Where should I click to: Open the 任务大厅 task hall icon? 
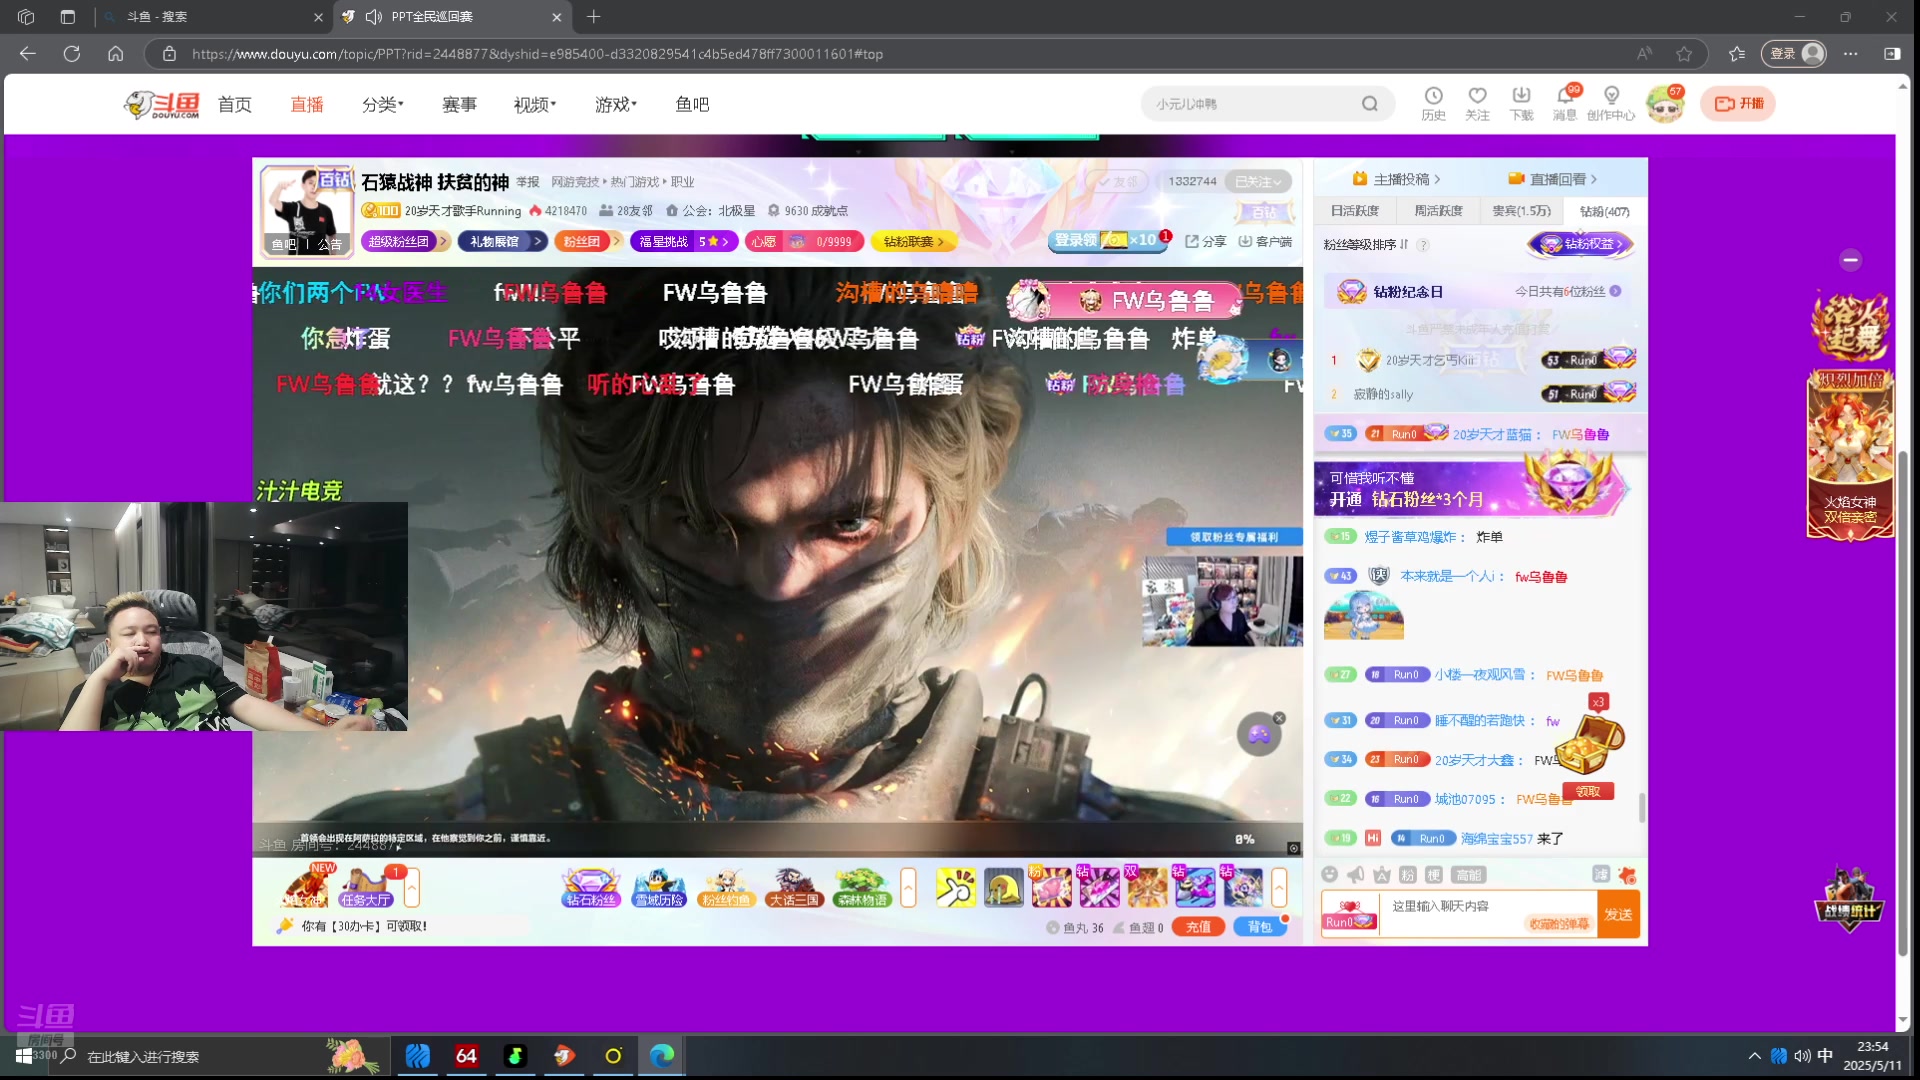point(366,887)
